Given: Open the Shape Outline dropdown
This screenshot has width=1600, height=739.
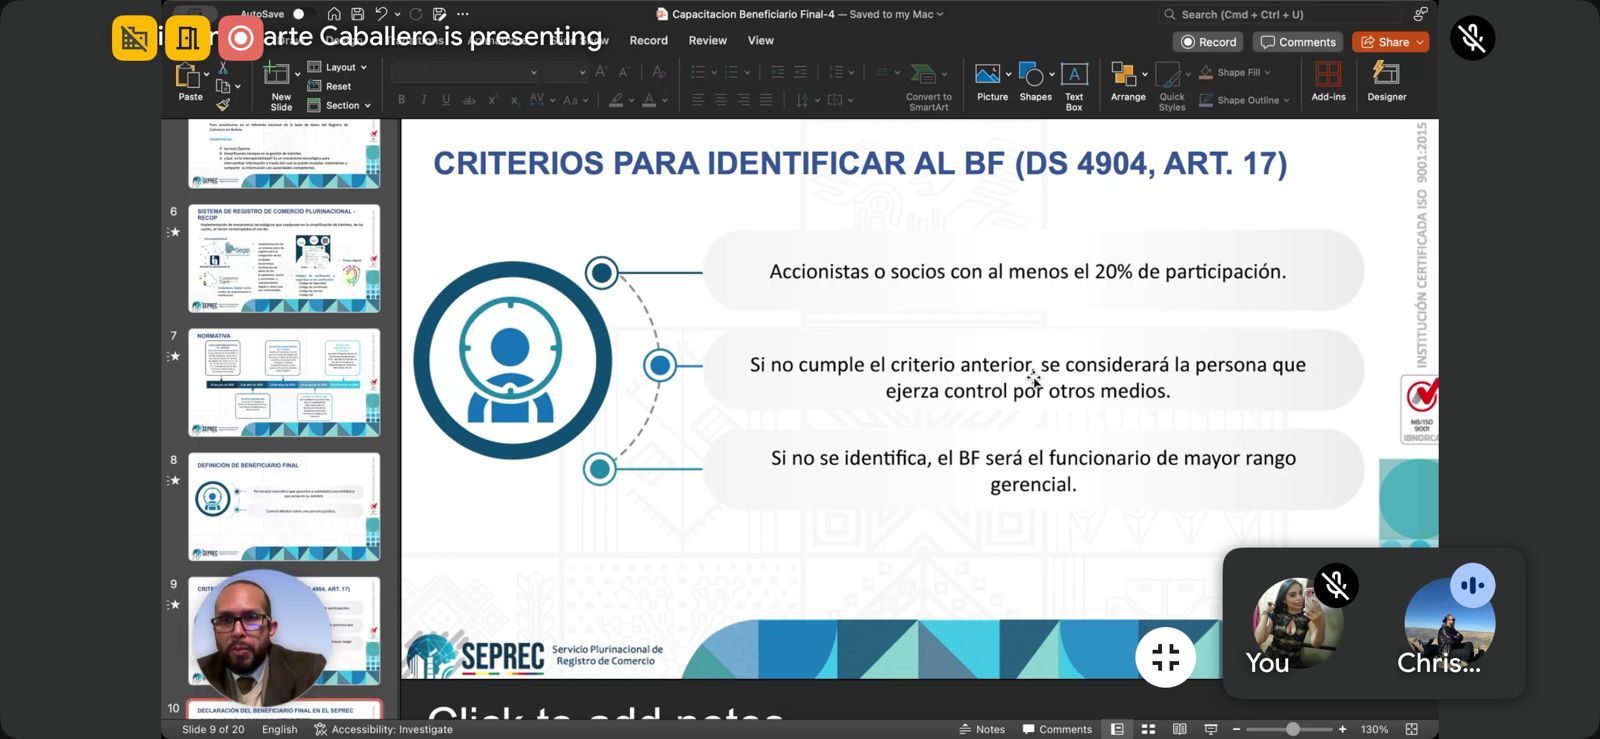Looking at the screenshot, I should 1245,100.
